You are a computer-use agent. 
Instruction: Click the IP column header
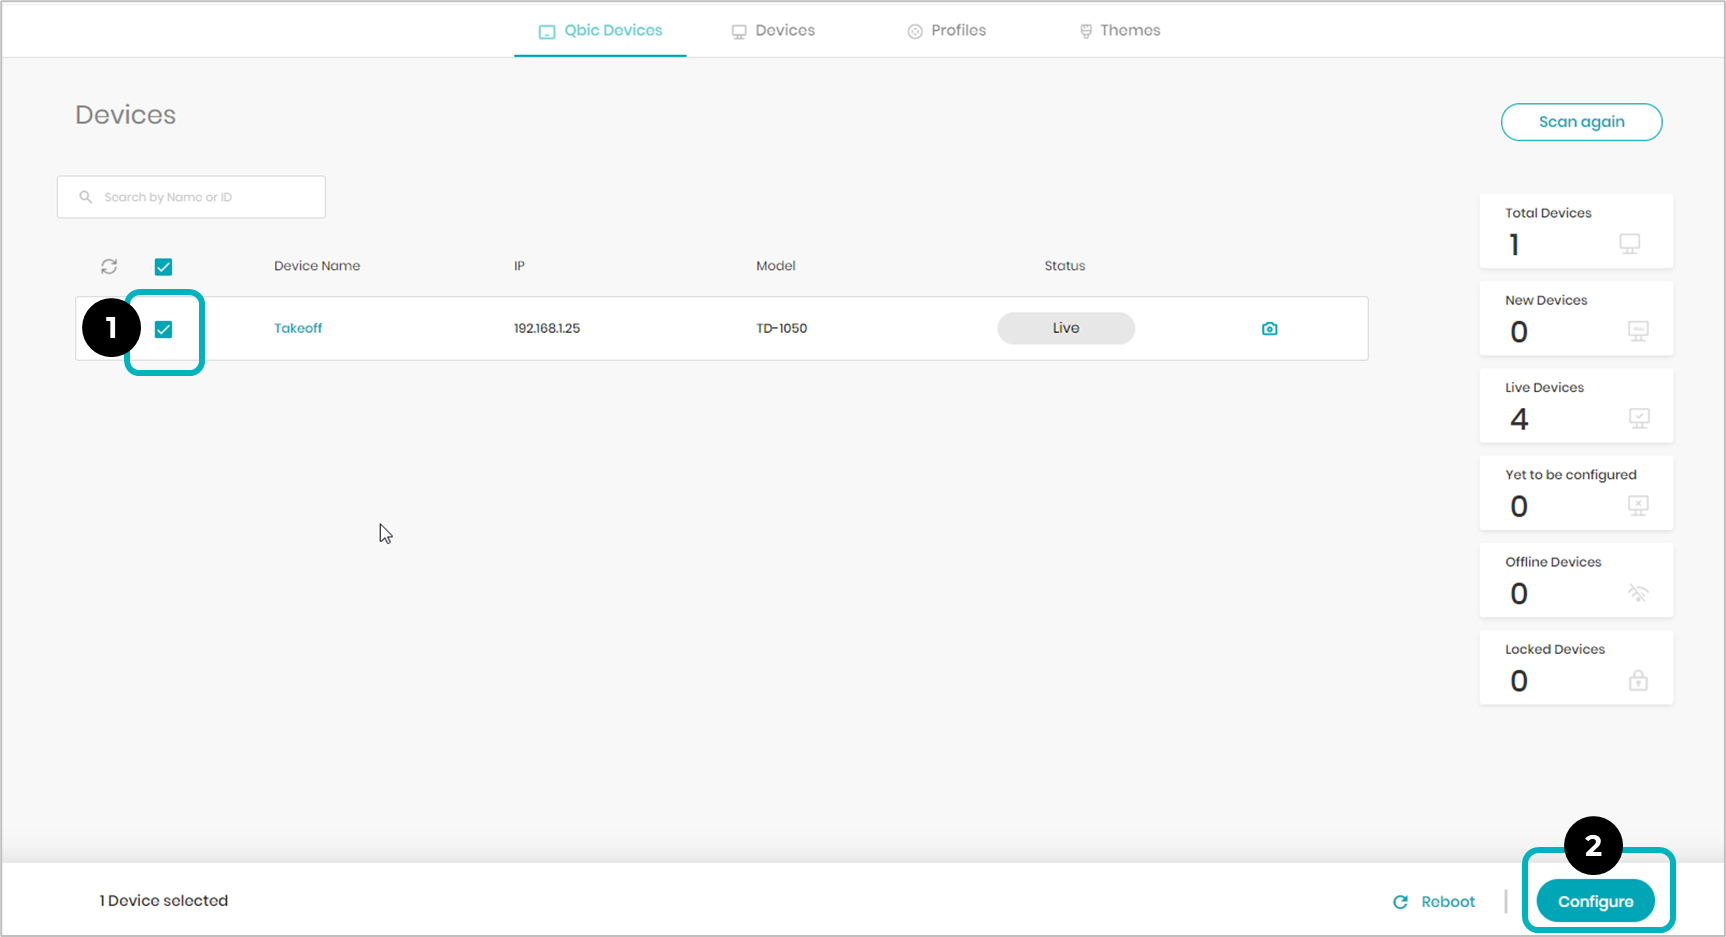tap(519, 266)
